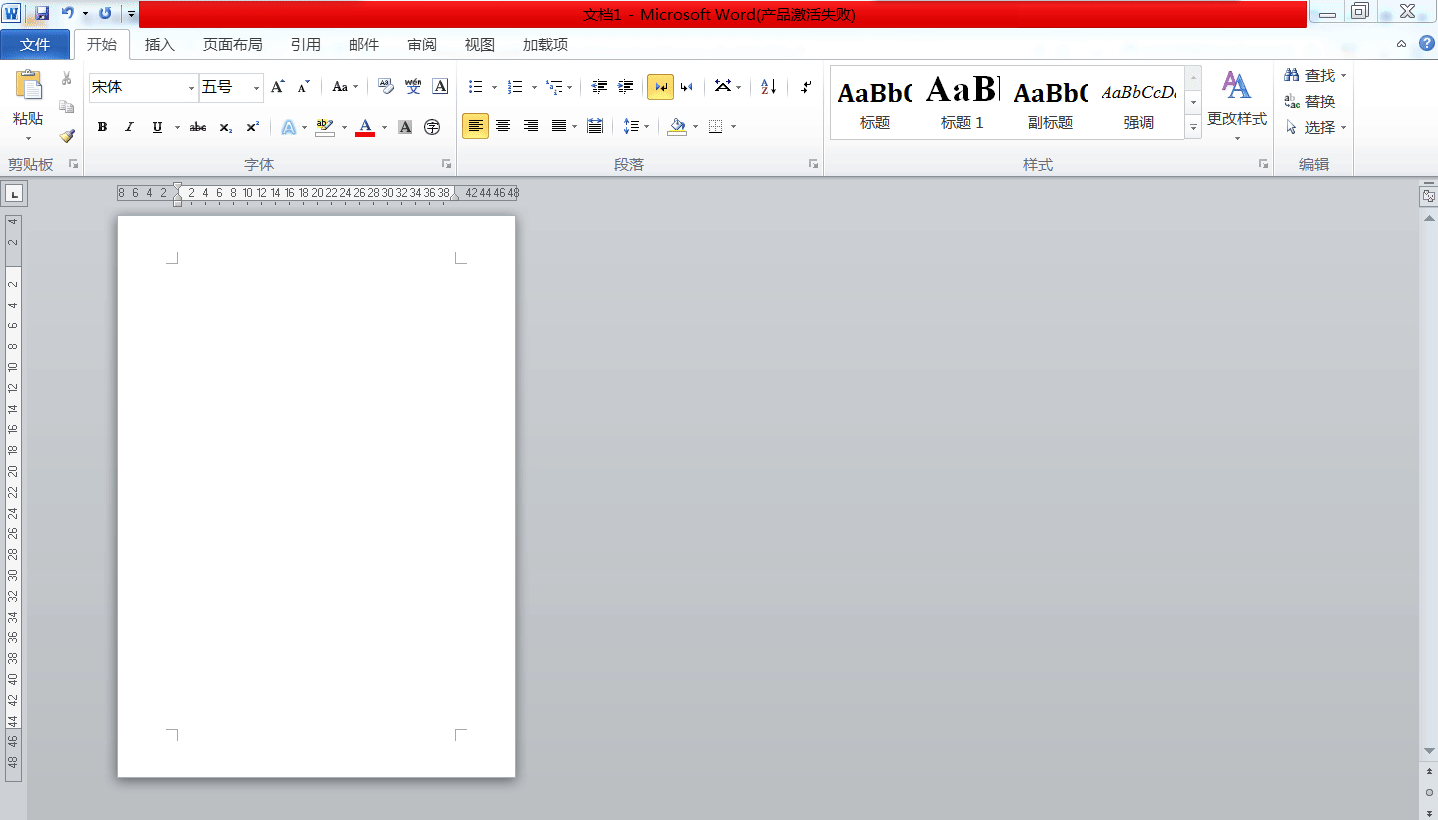Apply superscript formatting
Screen dimensions: 1438x820
tap(253, 127)
